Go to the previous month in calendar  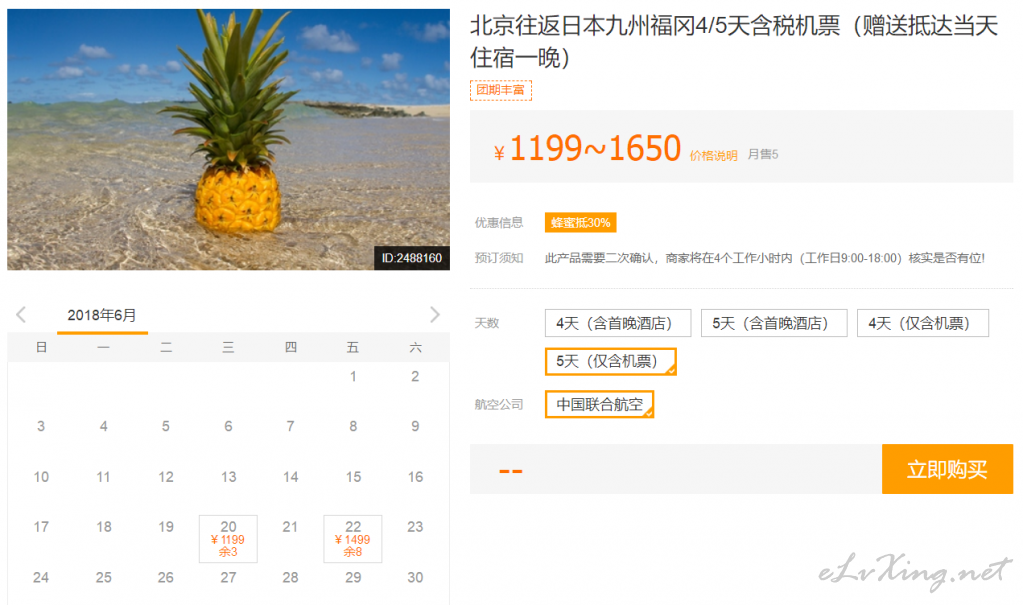click(21, 315)
